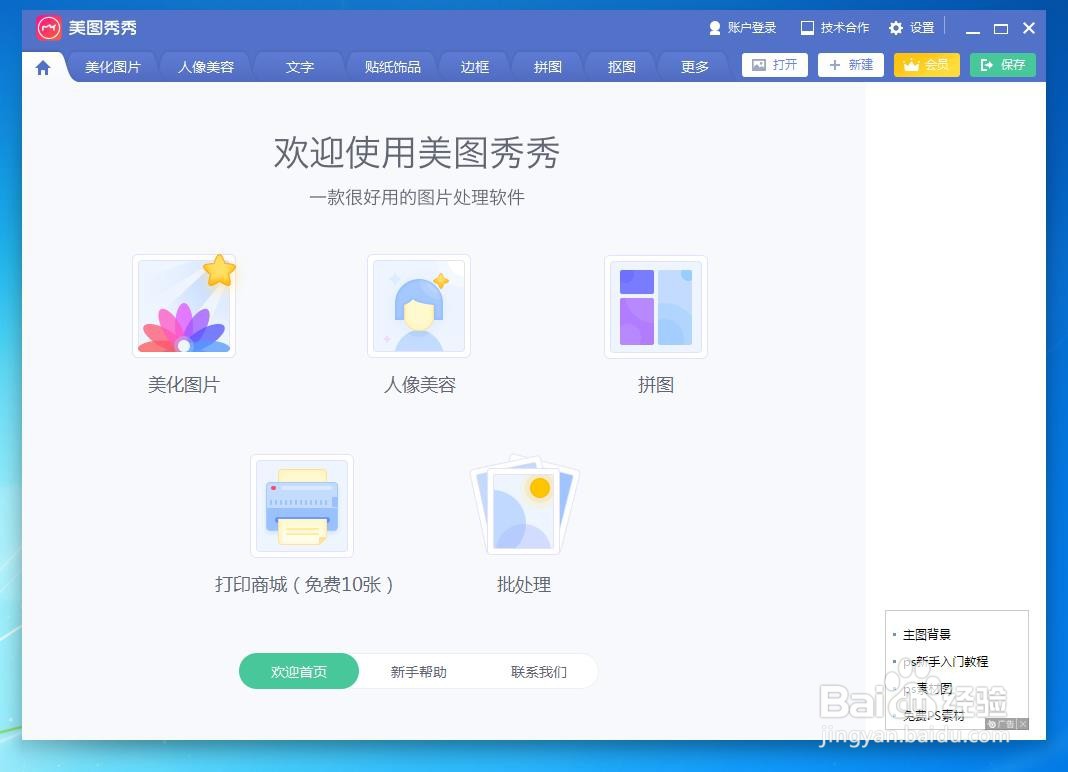Click the ps新手入门教程 tutorial link

pos(946,661)
